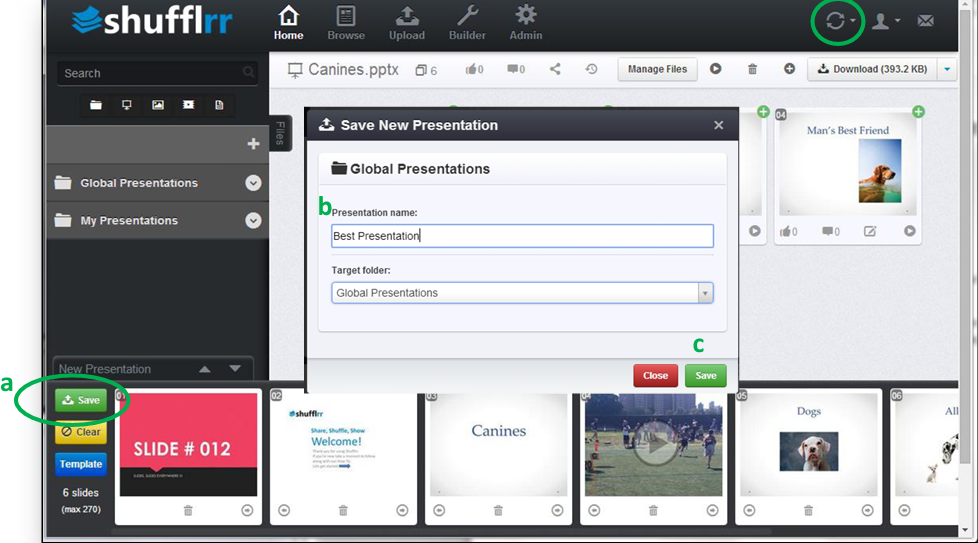Open the Files side tab
Image resolution: width=978 pixels, height=543 pixels.
(x=280, y=133)
